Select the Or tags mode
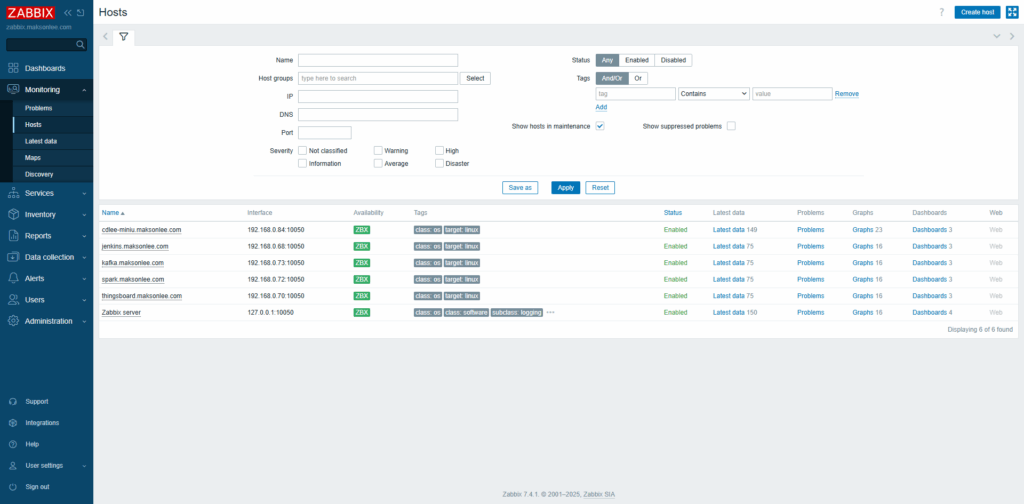1024x504 pixels. 638,78
